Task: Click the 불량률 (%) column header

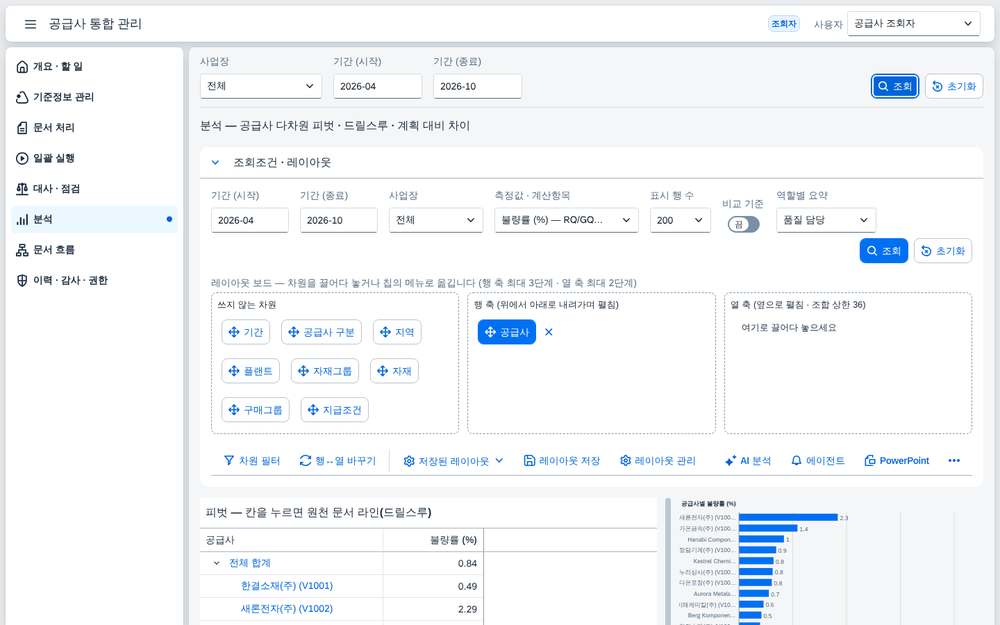Action: [x=433, y=540]
